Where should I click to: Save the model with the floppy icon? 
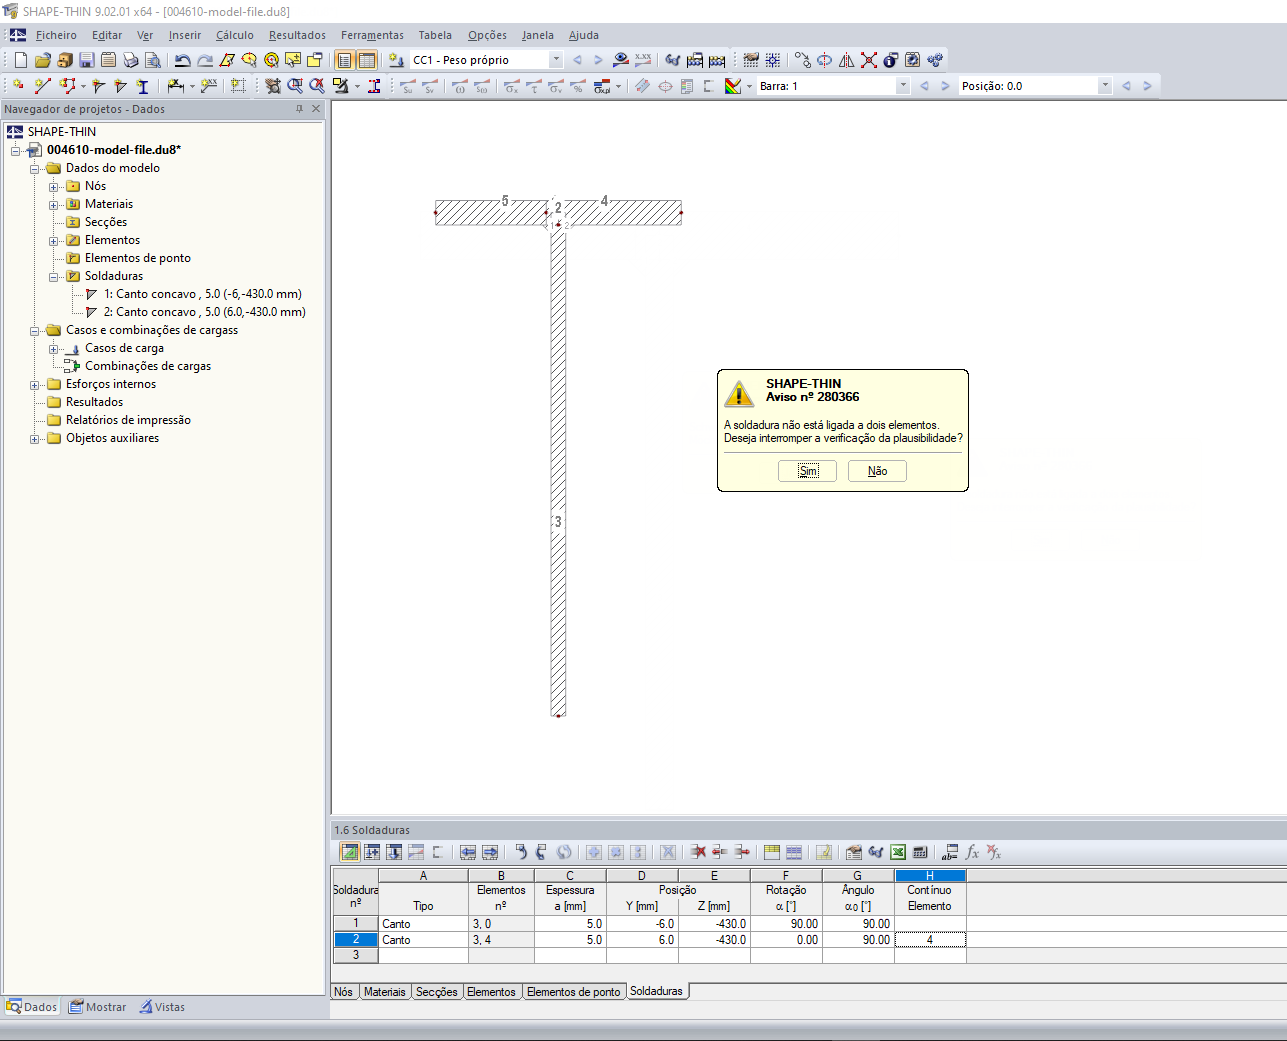[86, 60]
